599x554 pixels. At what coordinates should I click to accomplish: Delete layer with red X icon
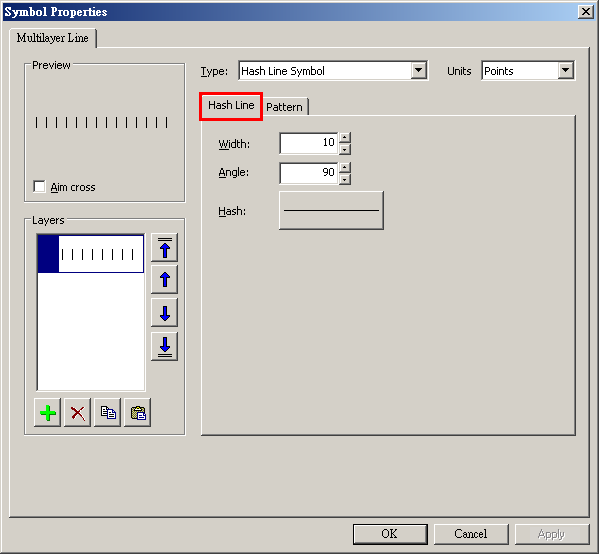coord(78,413)
